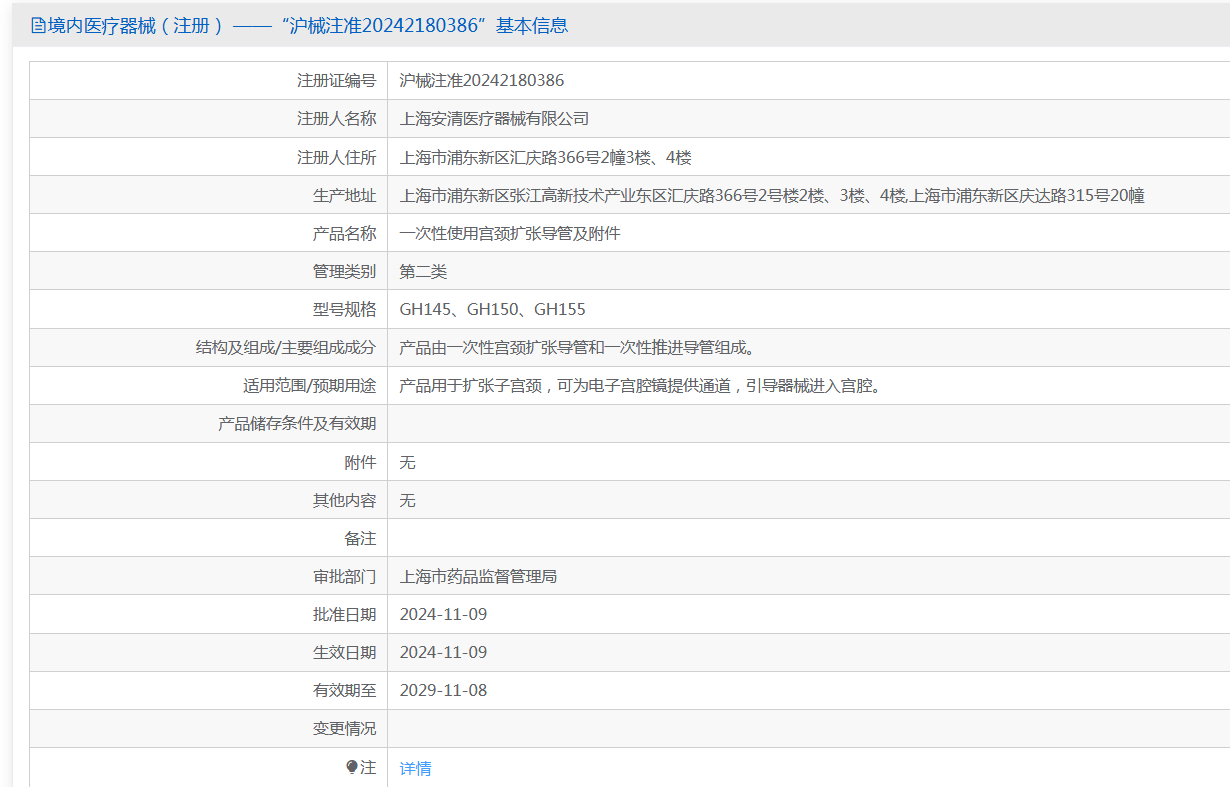Click the 生效日期 label

pos(345,652)
